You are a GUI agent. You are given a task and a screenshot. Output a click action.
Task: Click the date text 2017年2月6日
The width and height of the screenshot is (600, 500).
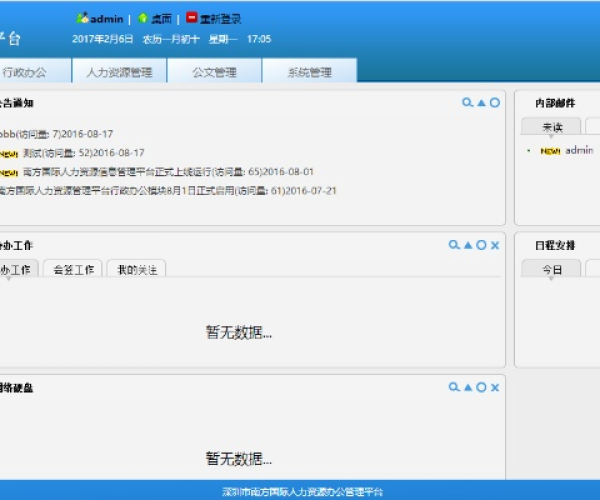point(103,39)
